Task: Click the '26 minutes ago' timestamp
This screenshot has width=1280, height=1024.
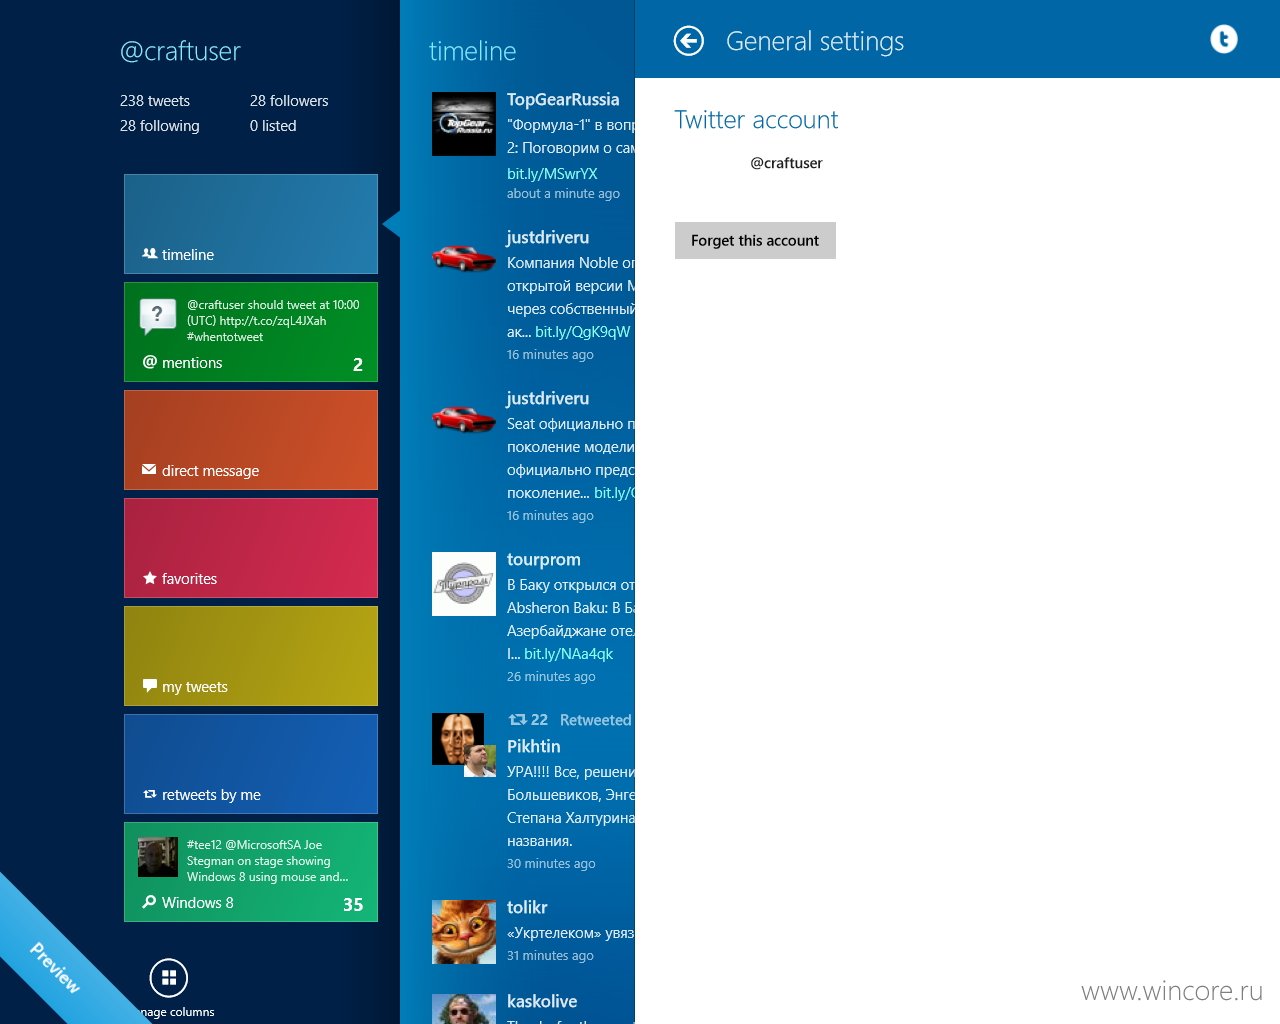Action: coord(551,677)
